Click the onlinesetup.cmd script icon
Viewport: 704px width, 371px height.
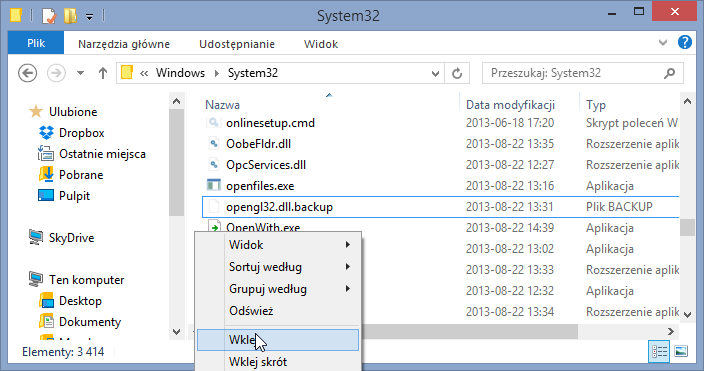(213, 122)
